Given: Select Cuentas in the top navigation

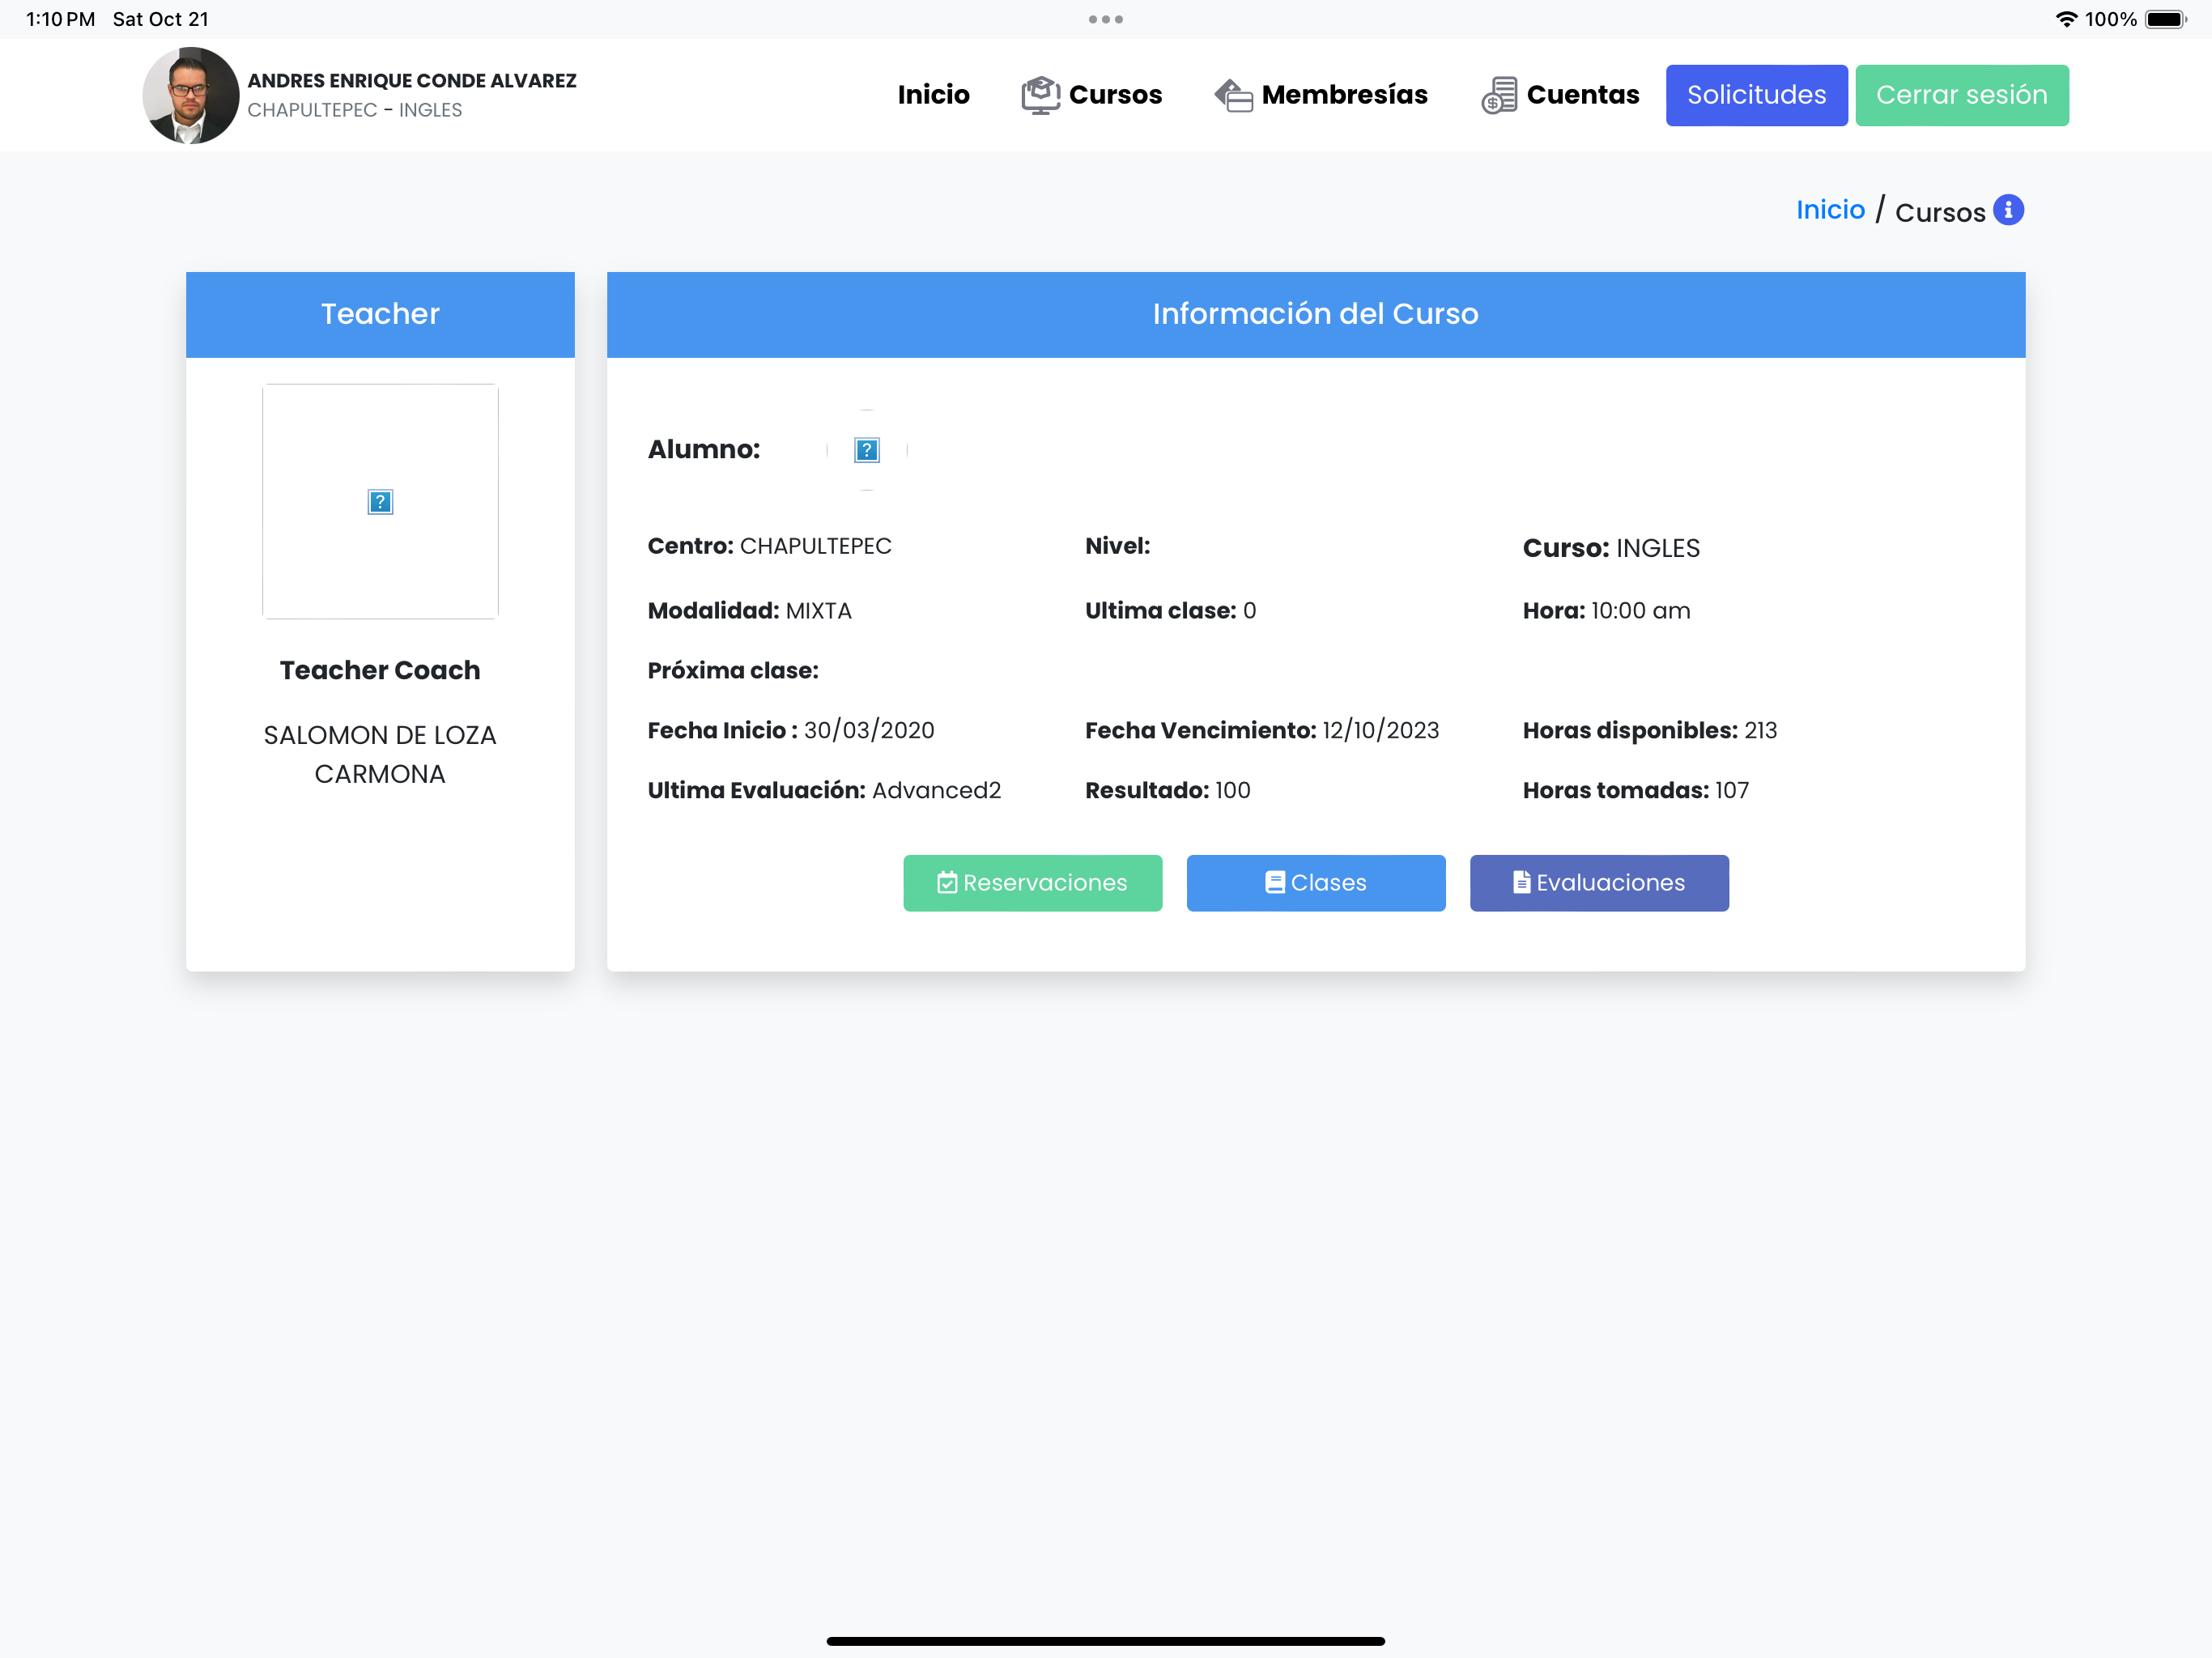Looking at the screenshot, I should [1582, 95].
